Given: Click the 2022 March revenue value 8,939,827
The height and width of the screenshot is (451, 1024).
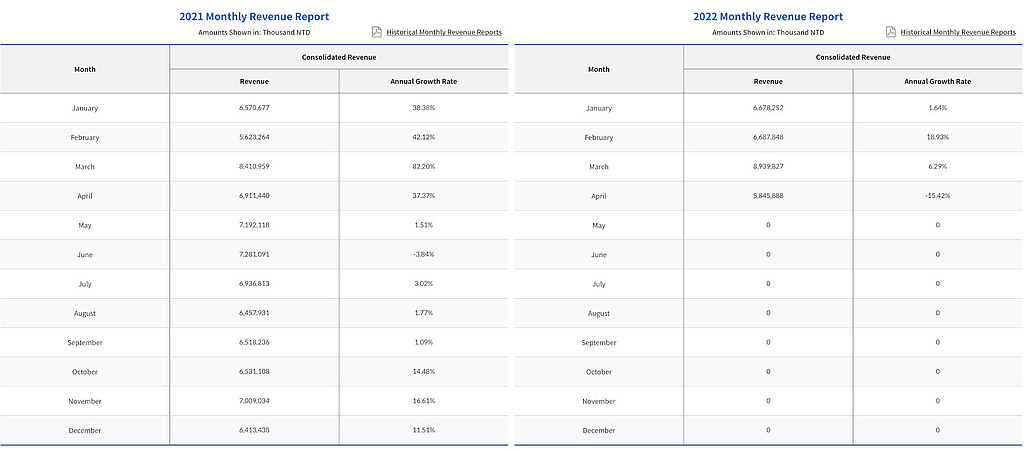Looking at the screenshot, I should [x=768, y=166].
